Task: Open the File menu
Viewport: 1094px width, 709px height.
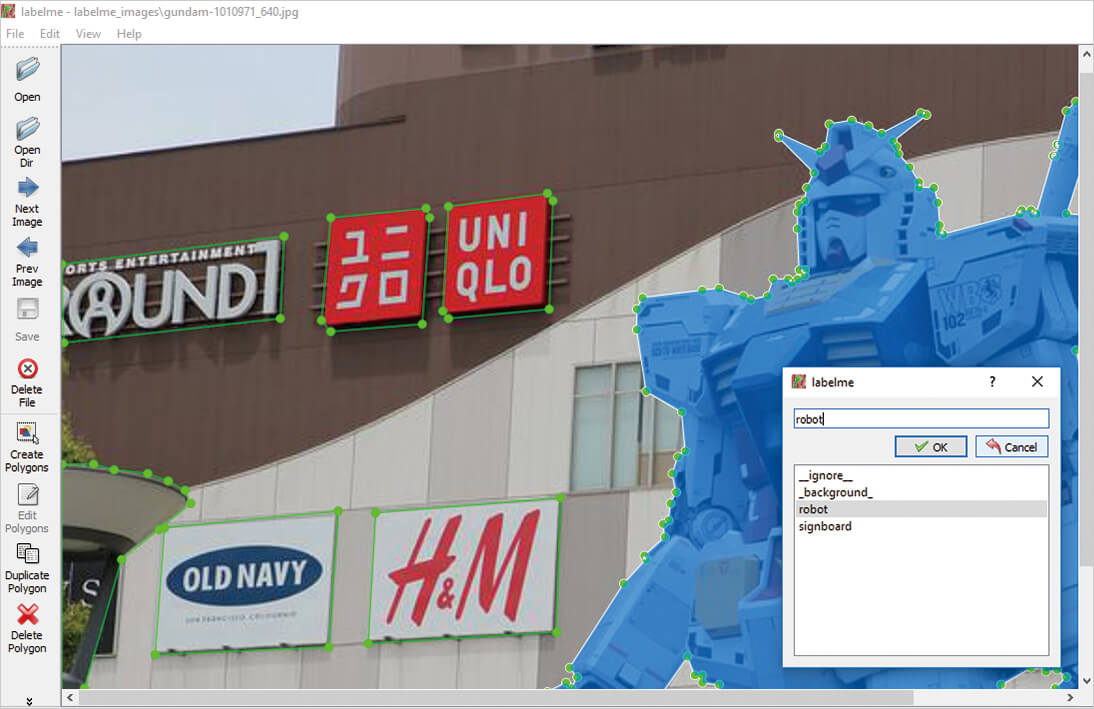Action: tap(15, 33)
